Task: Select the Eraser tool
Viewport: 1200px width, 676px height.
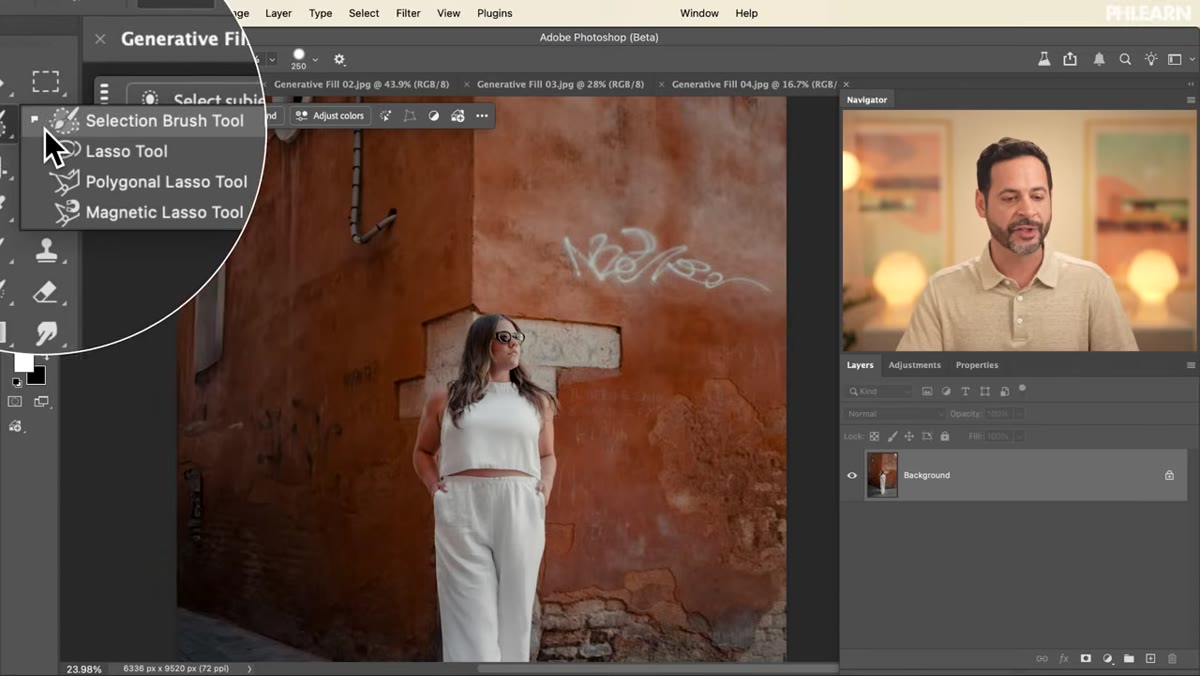Action: [x=46, y=292]
